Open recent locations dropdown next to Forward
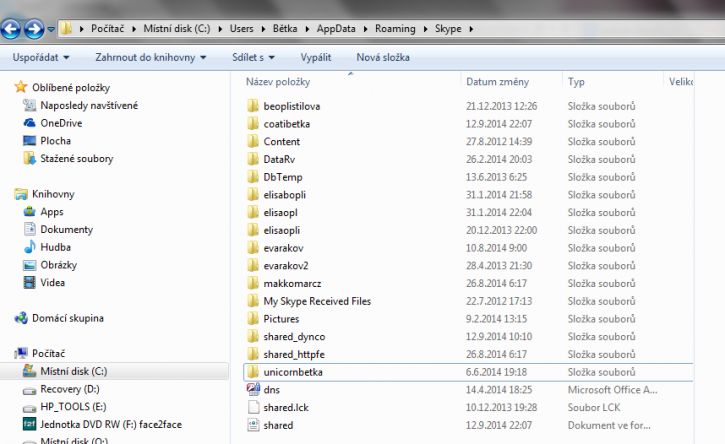 (51, 29)
